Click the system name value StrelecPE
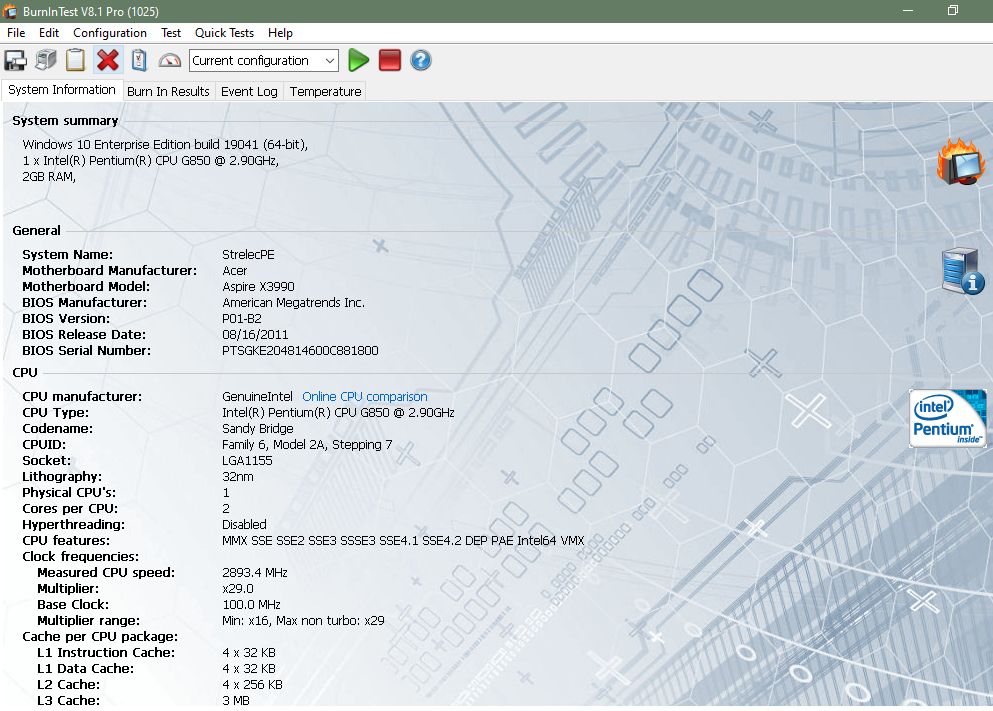This screenshot has width=993, height=711. pos(248,255)
